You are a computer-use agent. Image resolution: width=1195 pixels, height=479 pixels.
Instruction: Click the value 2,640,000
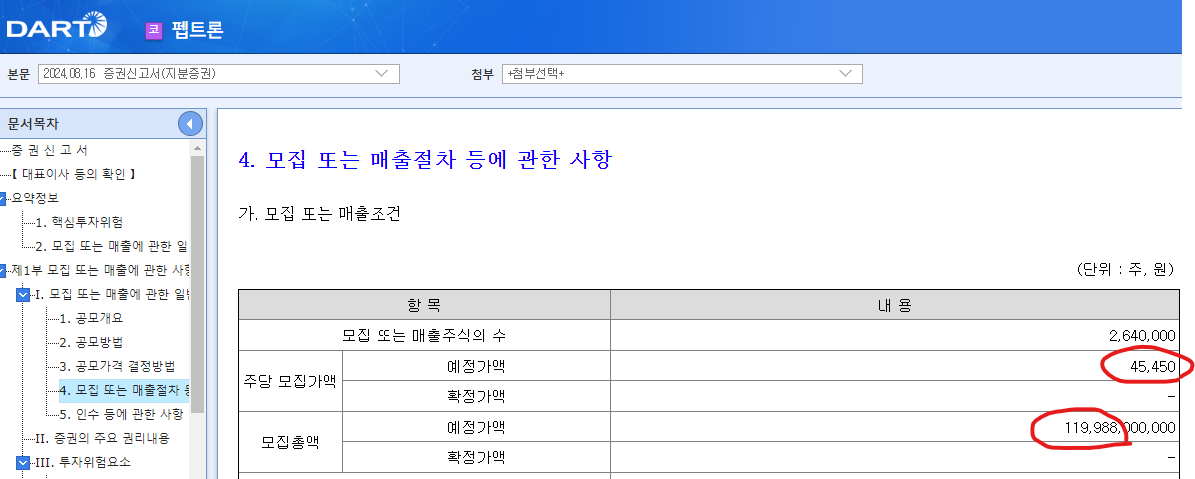click(x=1142, y=336)
